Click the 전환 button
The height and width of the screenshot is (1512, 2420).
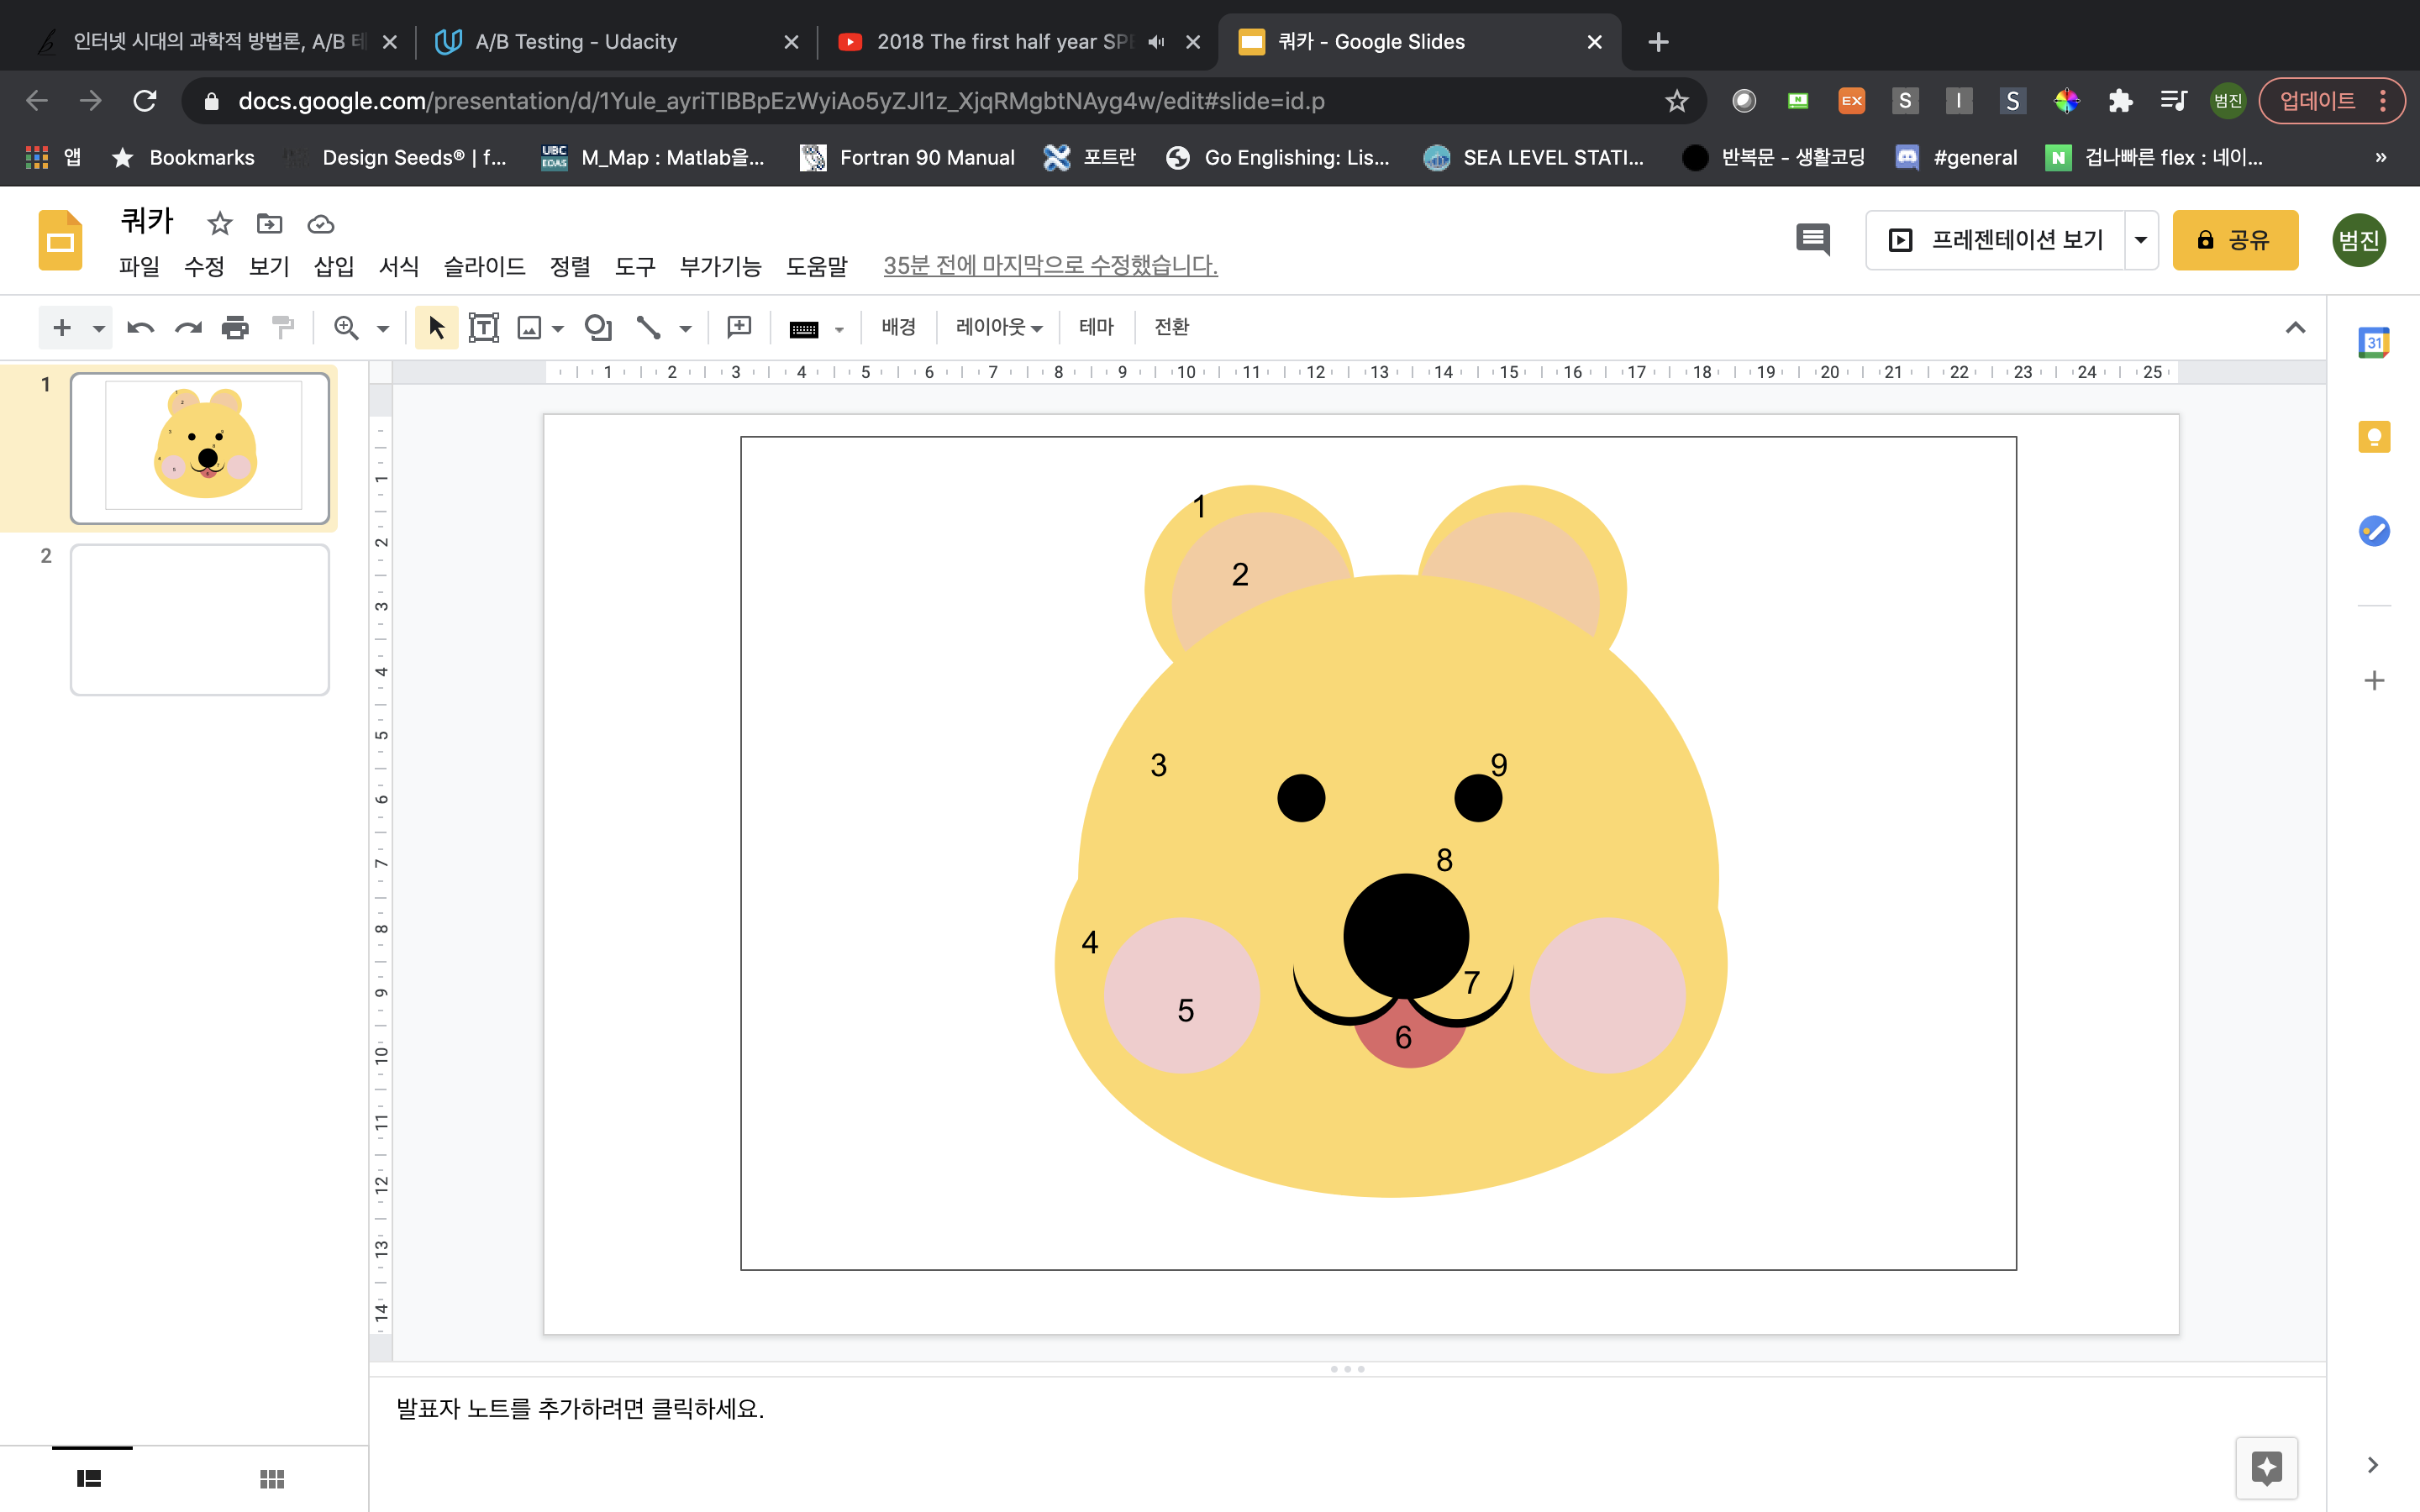tap(1171, 327)
